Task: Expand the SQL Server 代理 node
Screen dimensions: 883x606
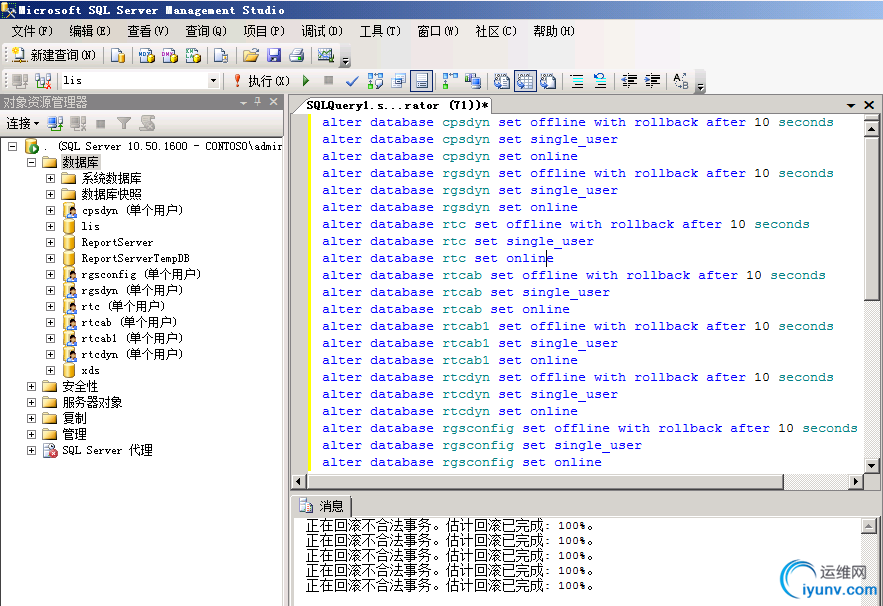Action: pos(32,451)
